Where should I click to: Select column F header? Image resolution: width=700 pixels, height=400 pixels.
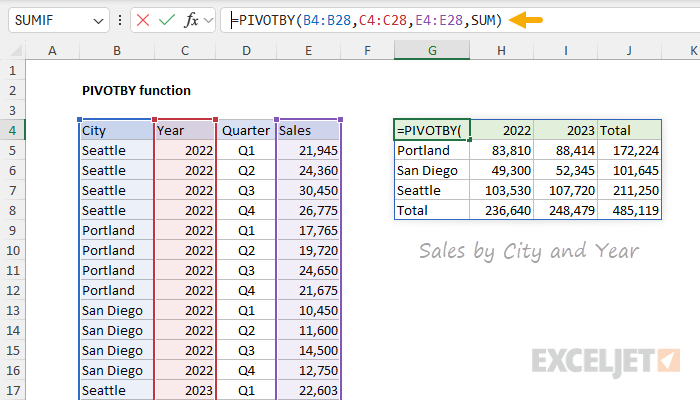click(x=367, y=50)
